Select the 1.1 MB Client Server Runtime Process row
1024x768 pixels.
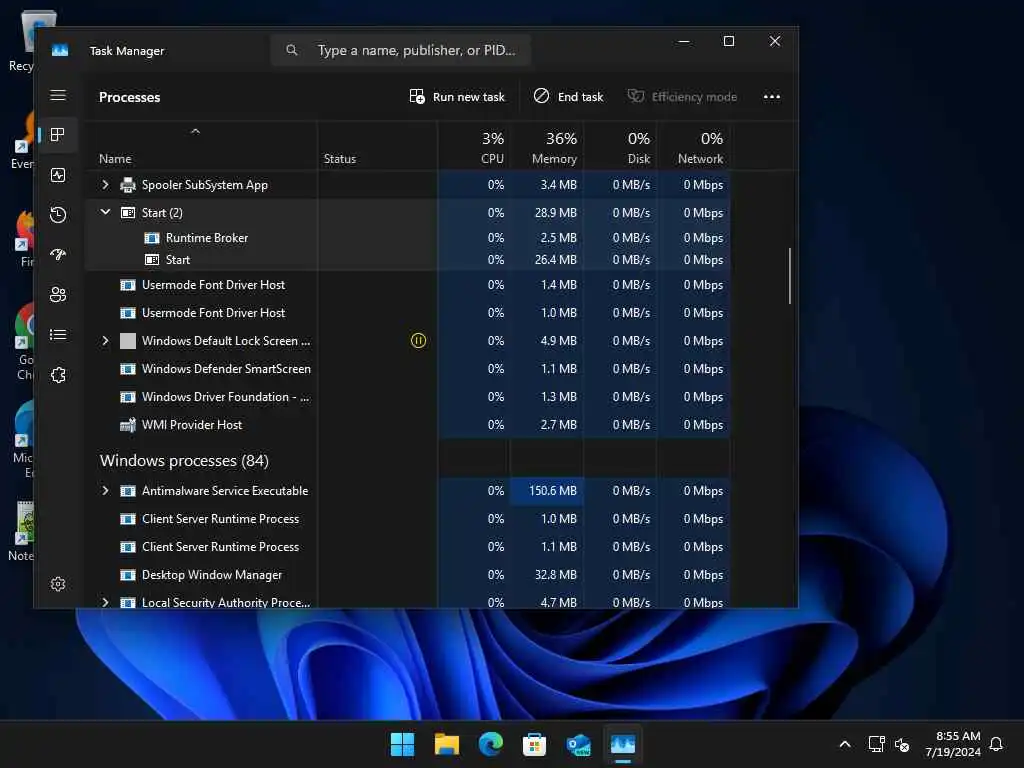tap(408, 547)
